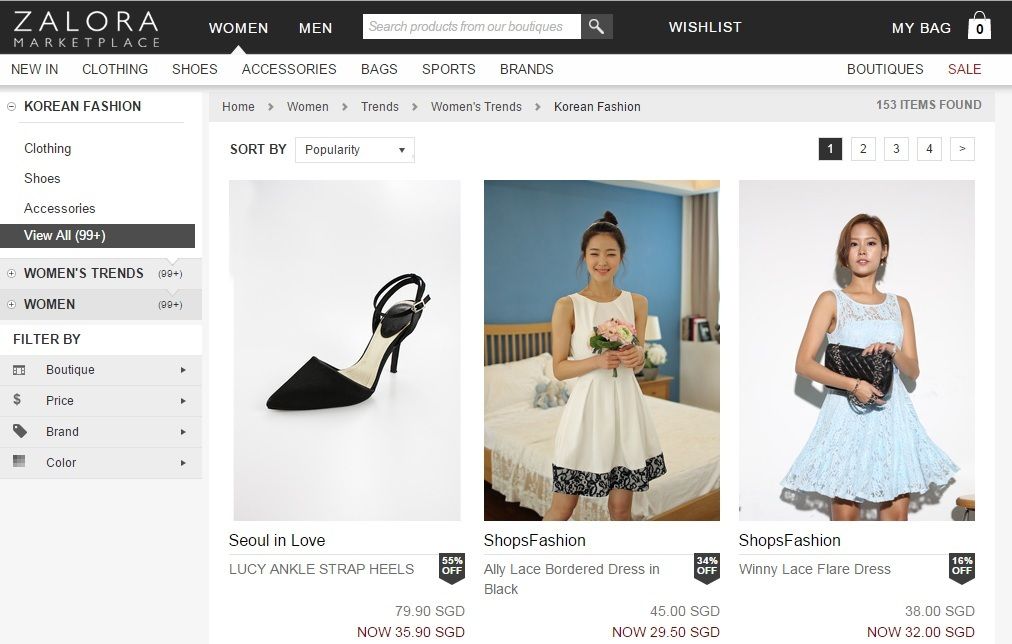Open Ally Lace Bordered Dress title
Viewport: 1012px width, 644px height.
click(572, 579)
